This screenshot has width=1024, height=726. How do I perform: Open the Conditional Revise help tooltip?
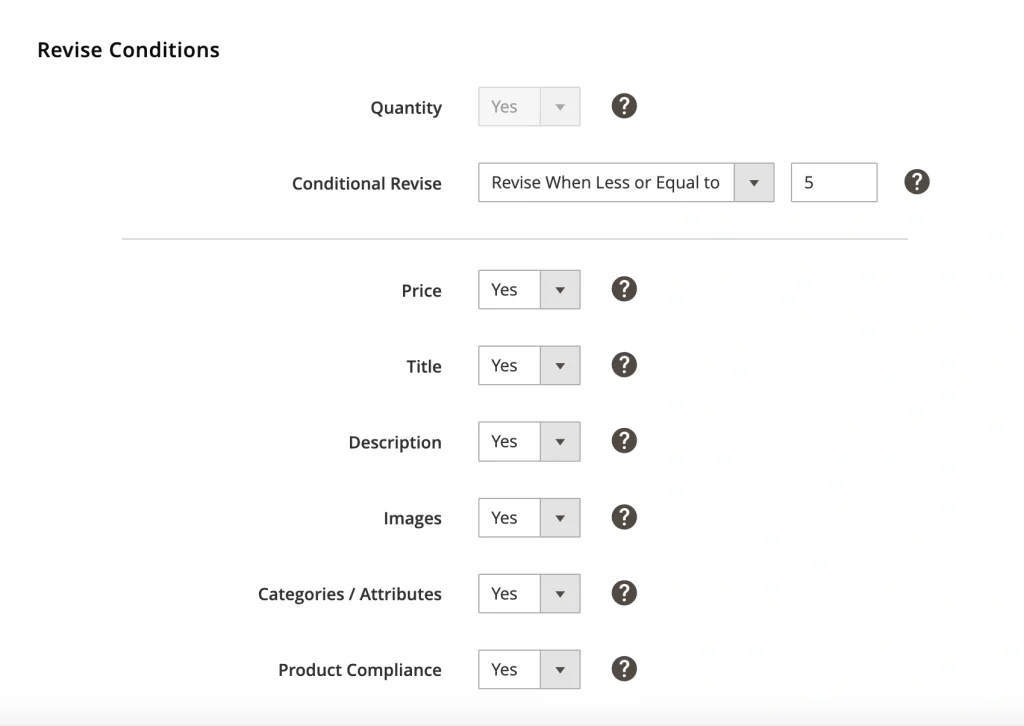coord(916,182)
